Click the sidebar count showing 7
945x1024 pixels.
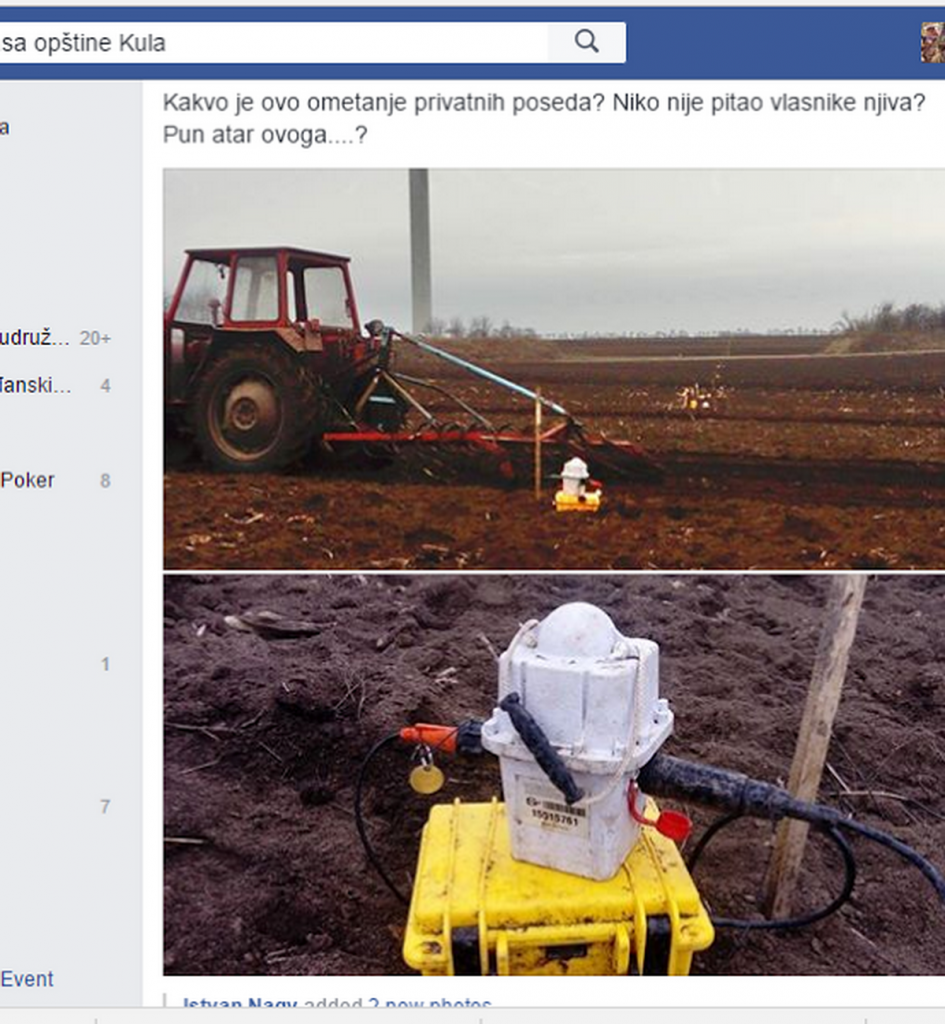click(105, 807)
